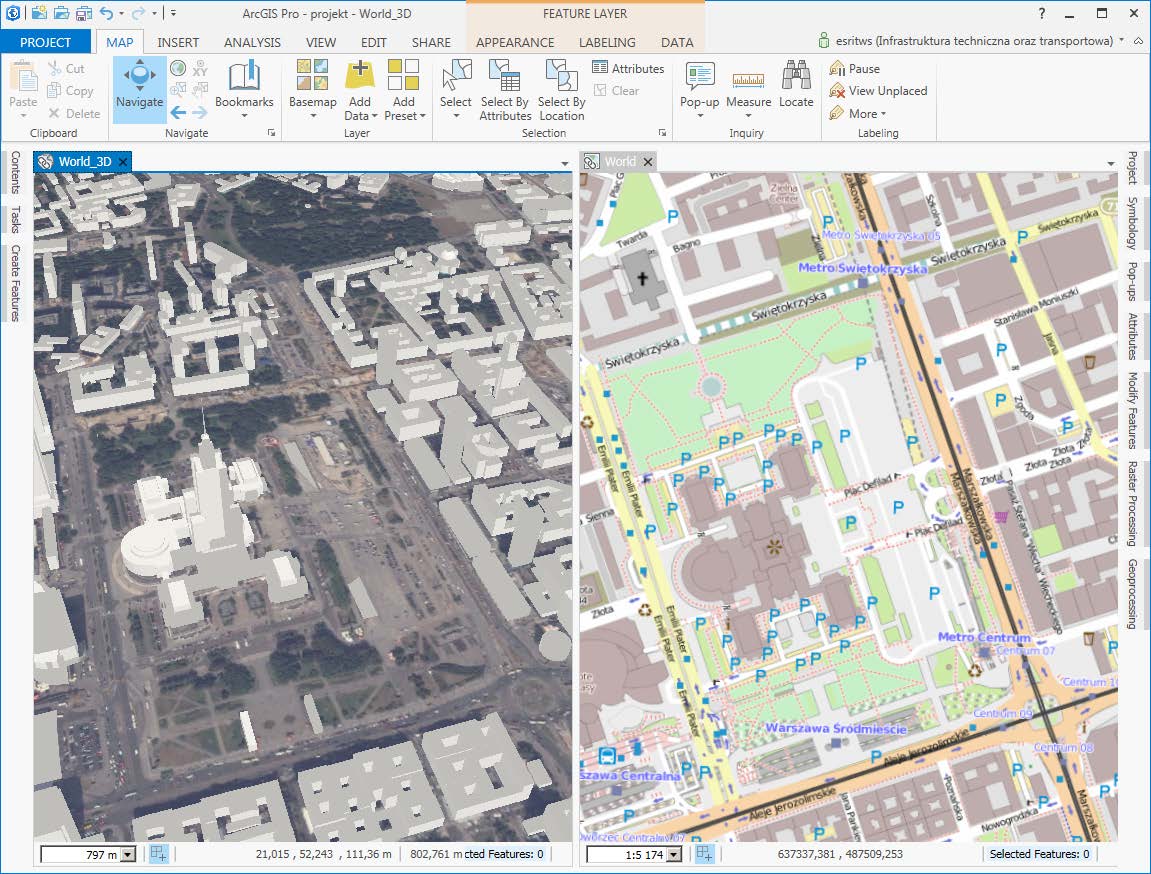Toggle View Unplaced labels
Screen dimensions: 1151x874
pyautogui.click(x=878, y=91)
